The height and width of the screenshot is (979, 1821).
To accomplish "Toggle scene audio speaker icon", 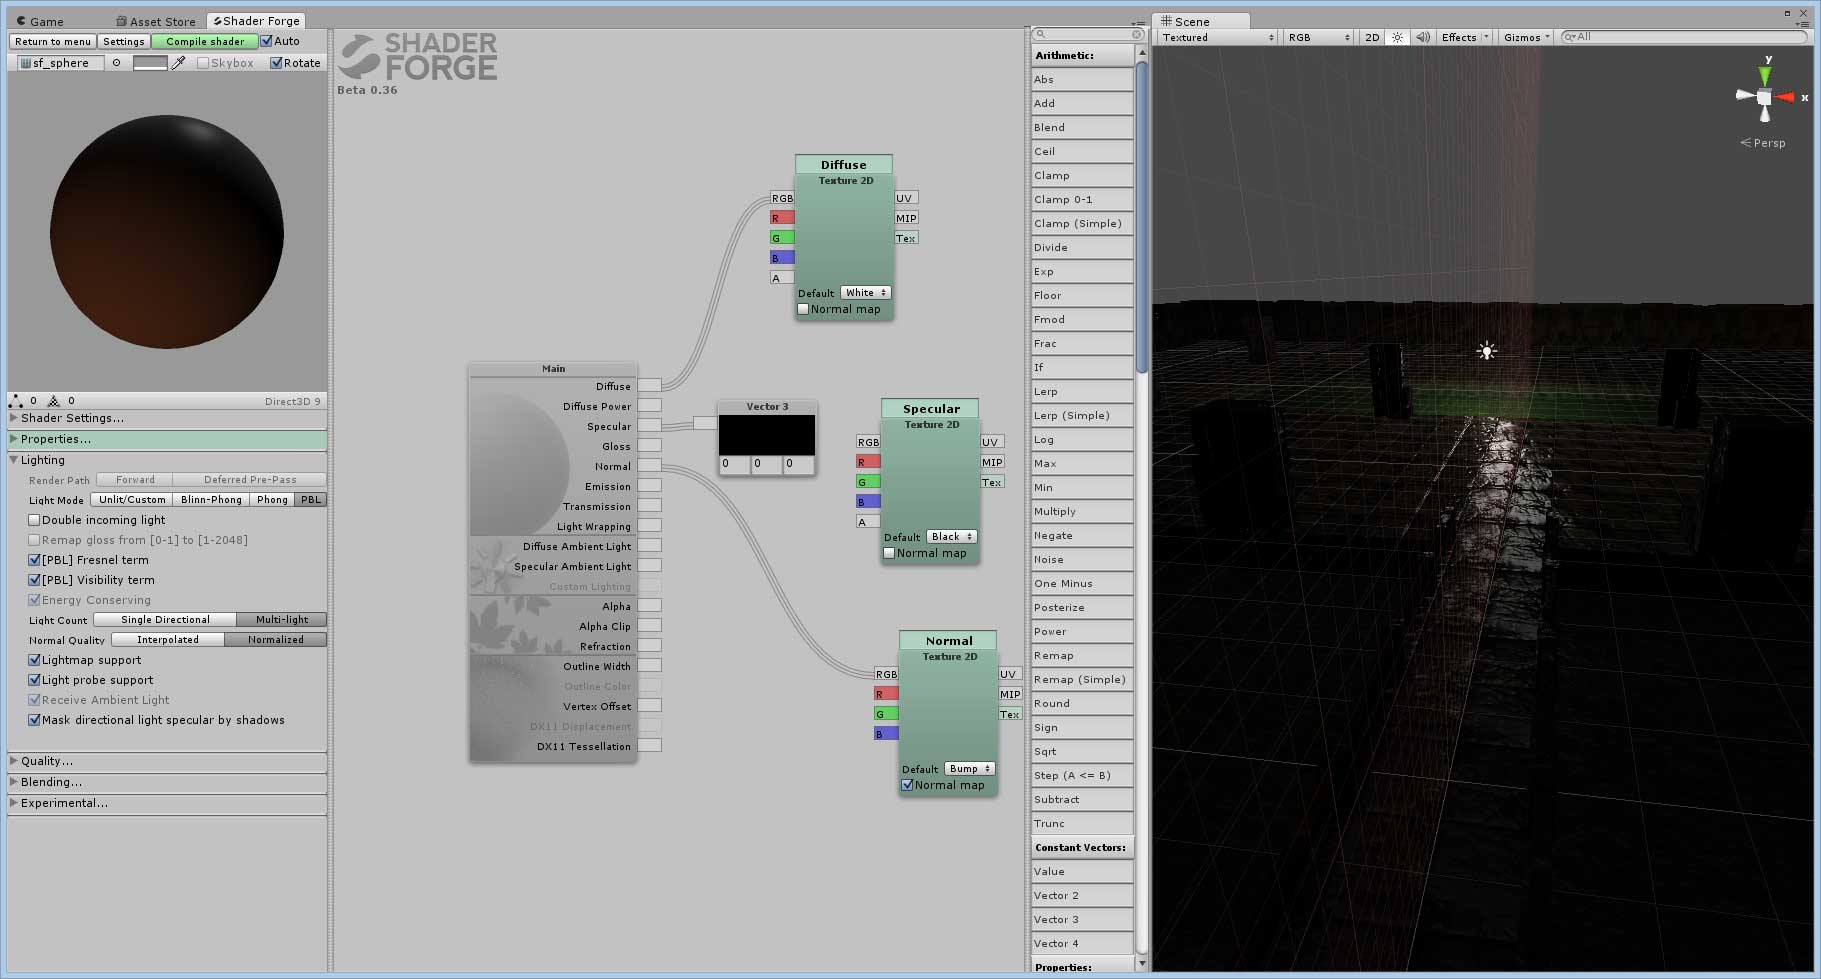I will (1423, 37).
